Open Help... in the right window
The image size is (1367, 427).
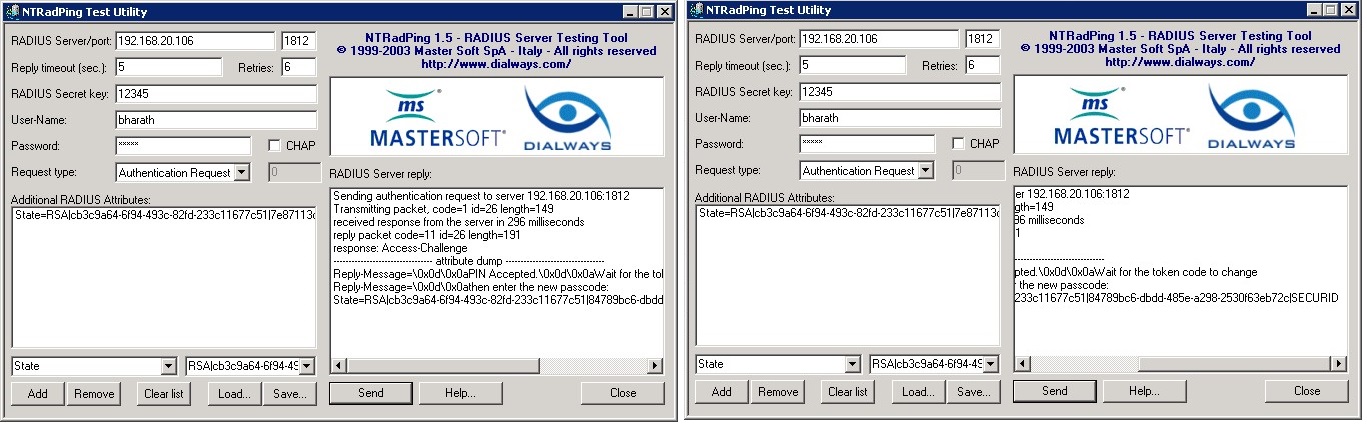pyautogui.click(x=1145, y=391)
